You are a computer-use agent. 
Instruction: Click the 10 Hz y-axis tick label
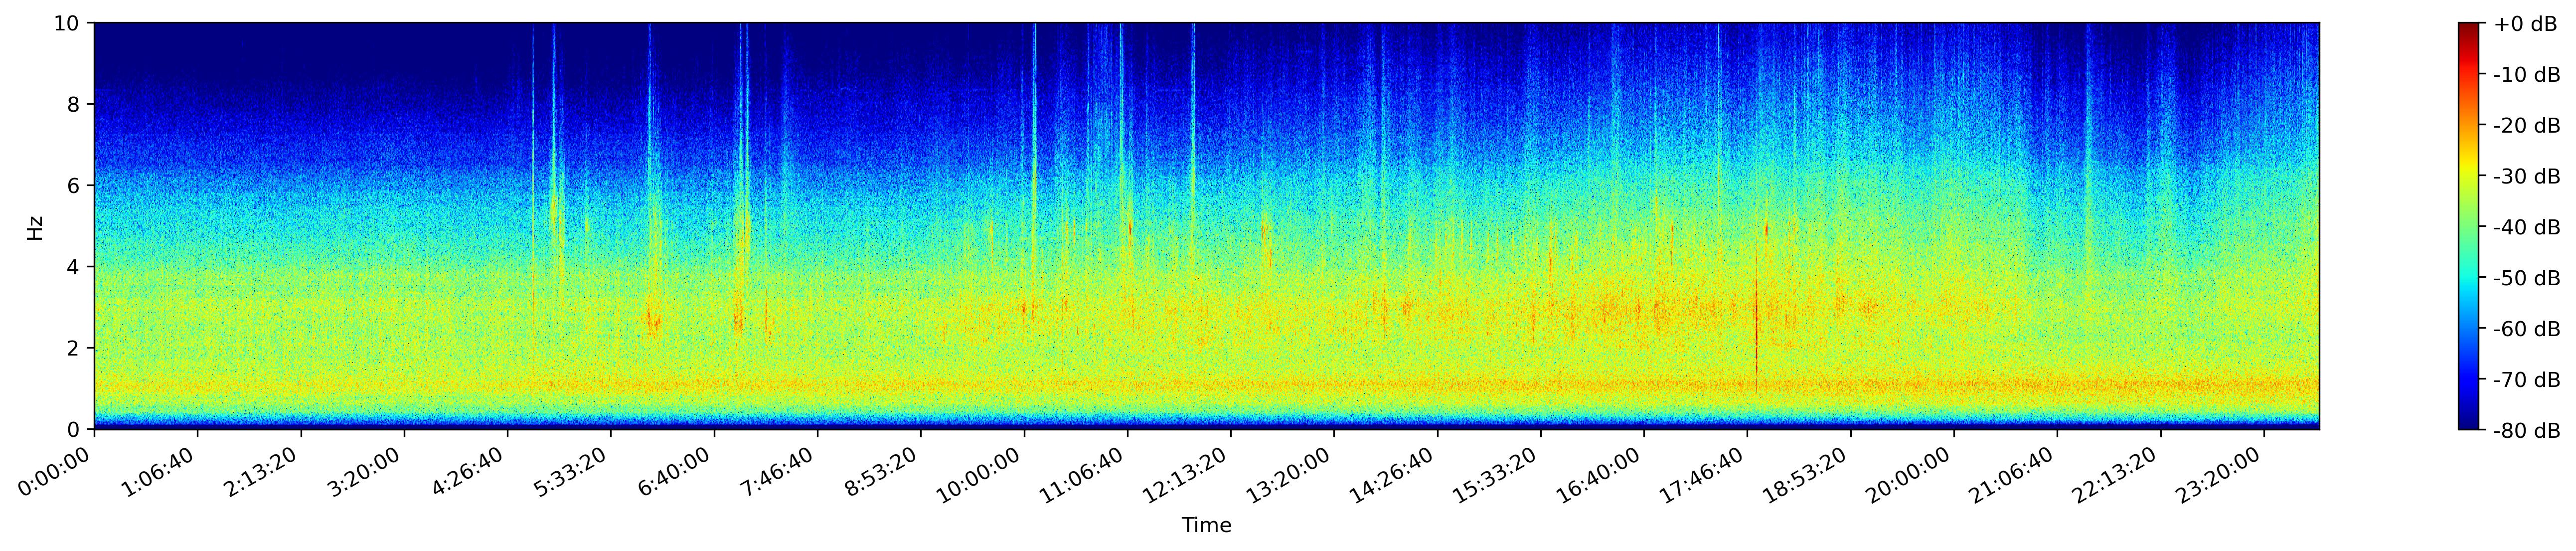tap(68, 23)
